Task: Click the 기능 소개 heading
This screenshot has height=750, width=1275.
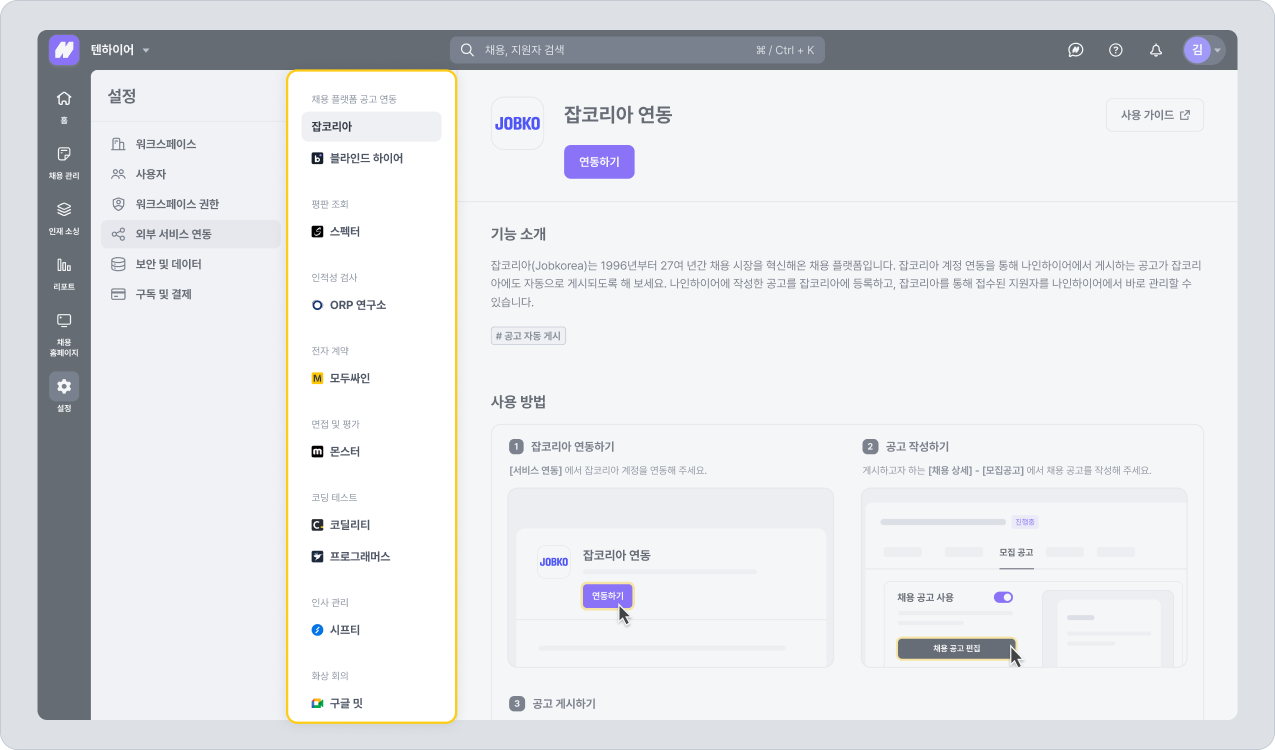Action: pos(518,234)
